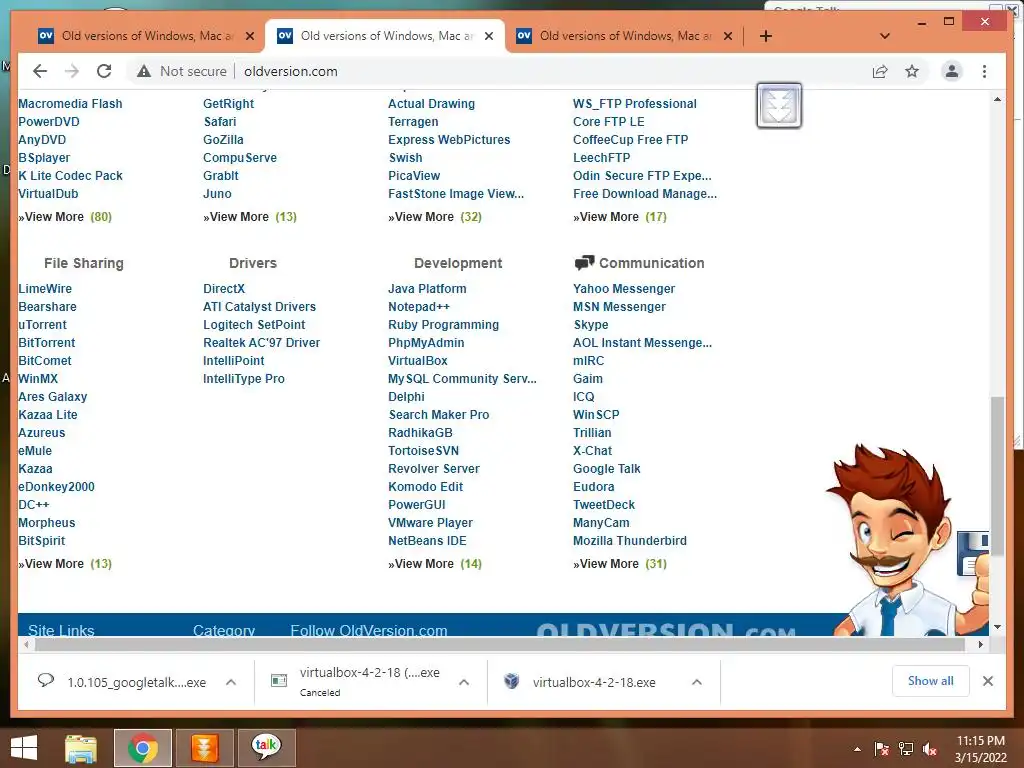The width and height of the screenshot is (1024, 768).
Task: Click the network tray icon
Action: click(906, 749)
